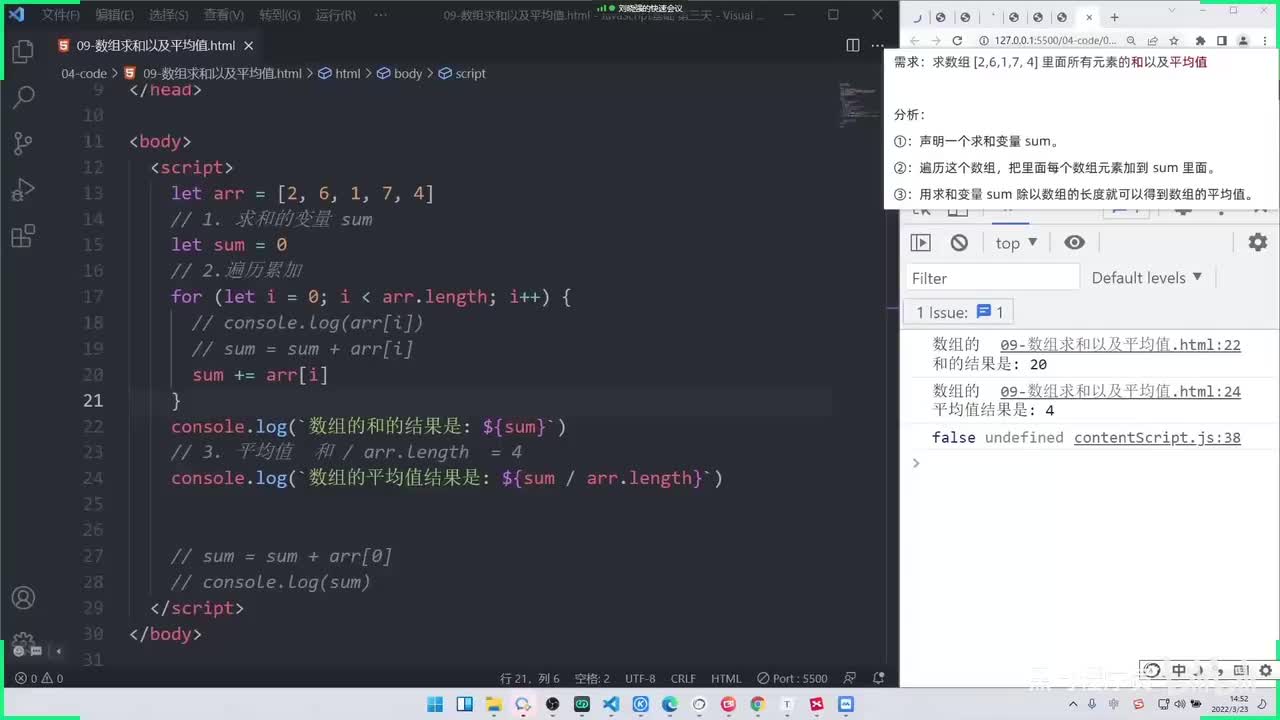Open Chrome on taskbar

(757, 704)
